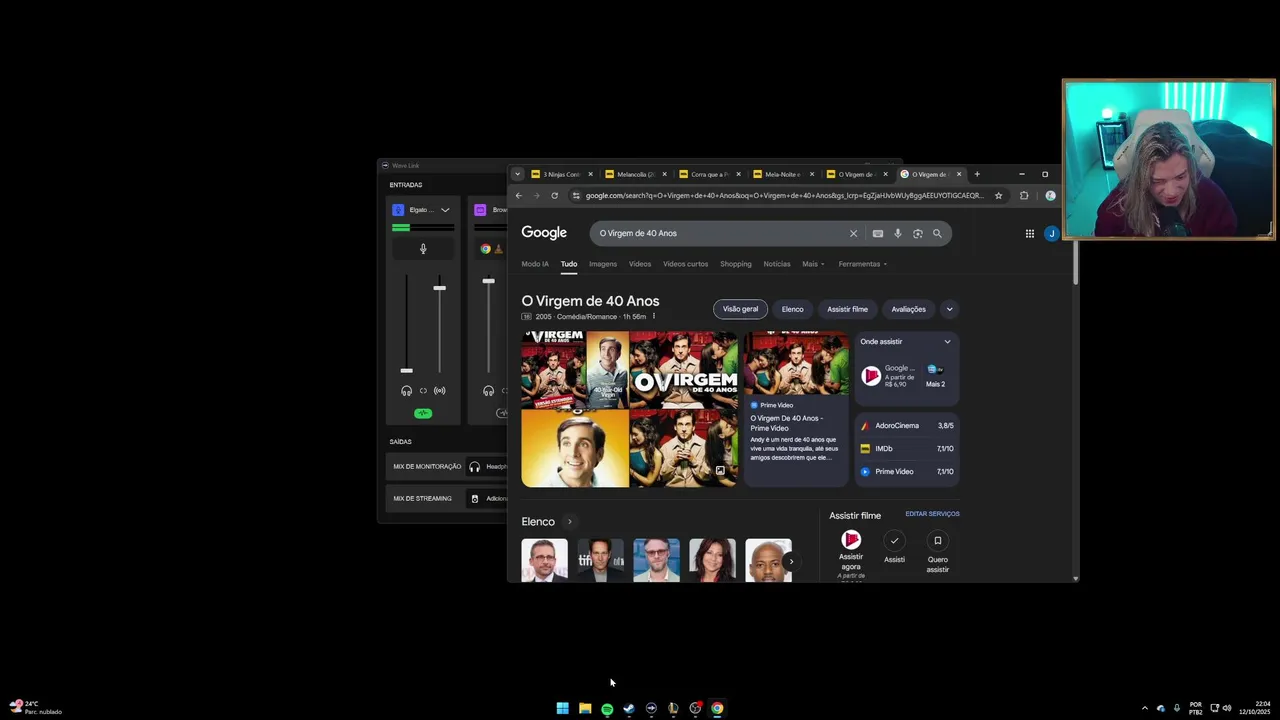Screen dimensions: 1280x720
Task: Adjust Elgato monitor mix volume slider
Action: 406,371
